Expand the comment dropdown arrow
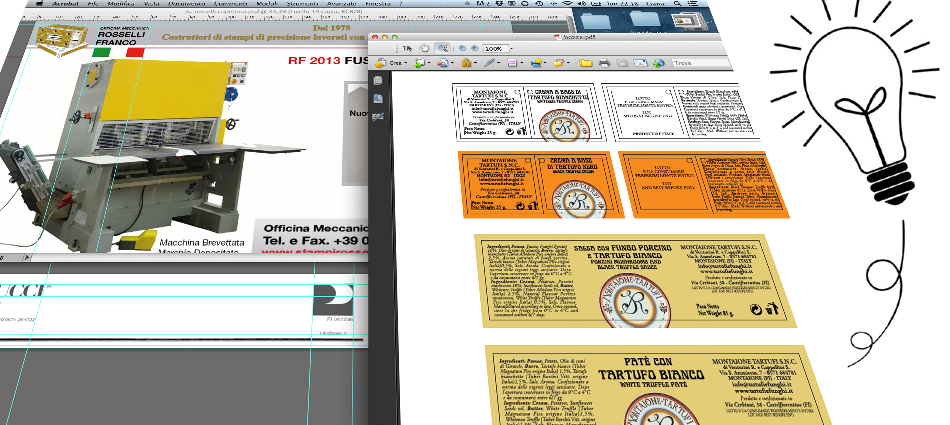The width and height of the screenshot is (950, 425). tap(568, 62)
